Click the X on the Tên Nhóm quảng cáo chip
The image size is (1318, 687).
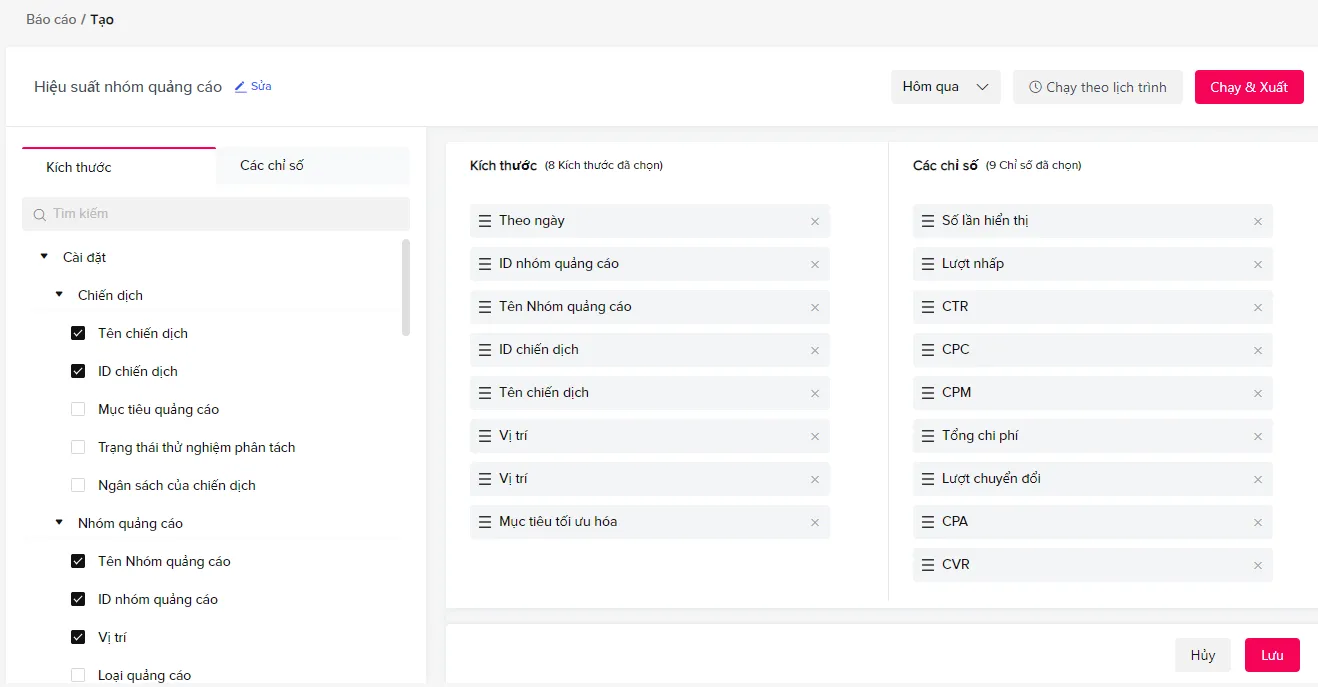[815, 308]
